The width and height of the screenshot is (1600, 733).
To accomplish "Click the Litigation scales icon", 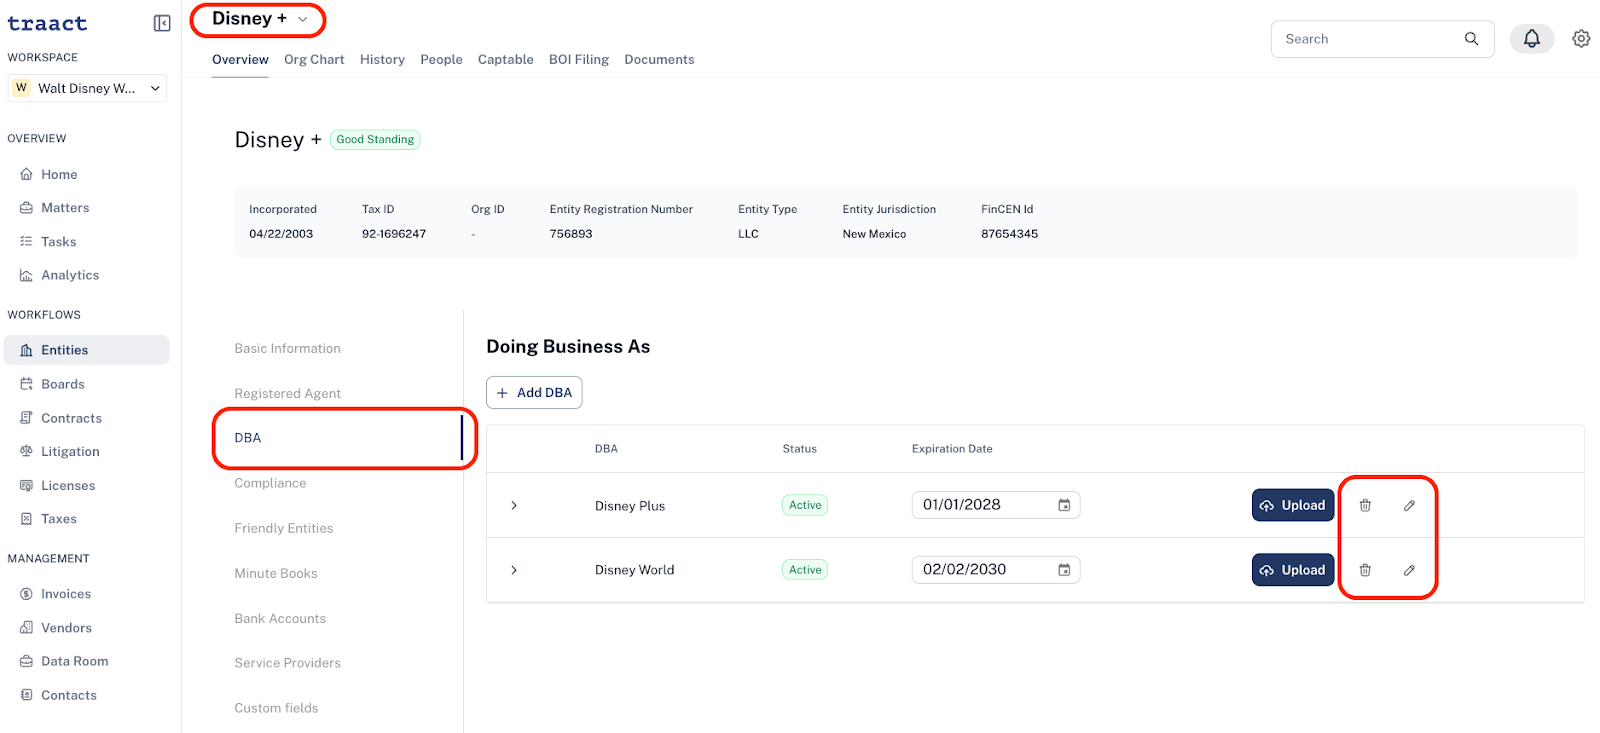I will pyautogui.click(x=26, y=452).
